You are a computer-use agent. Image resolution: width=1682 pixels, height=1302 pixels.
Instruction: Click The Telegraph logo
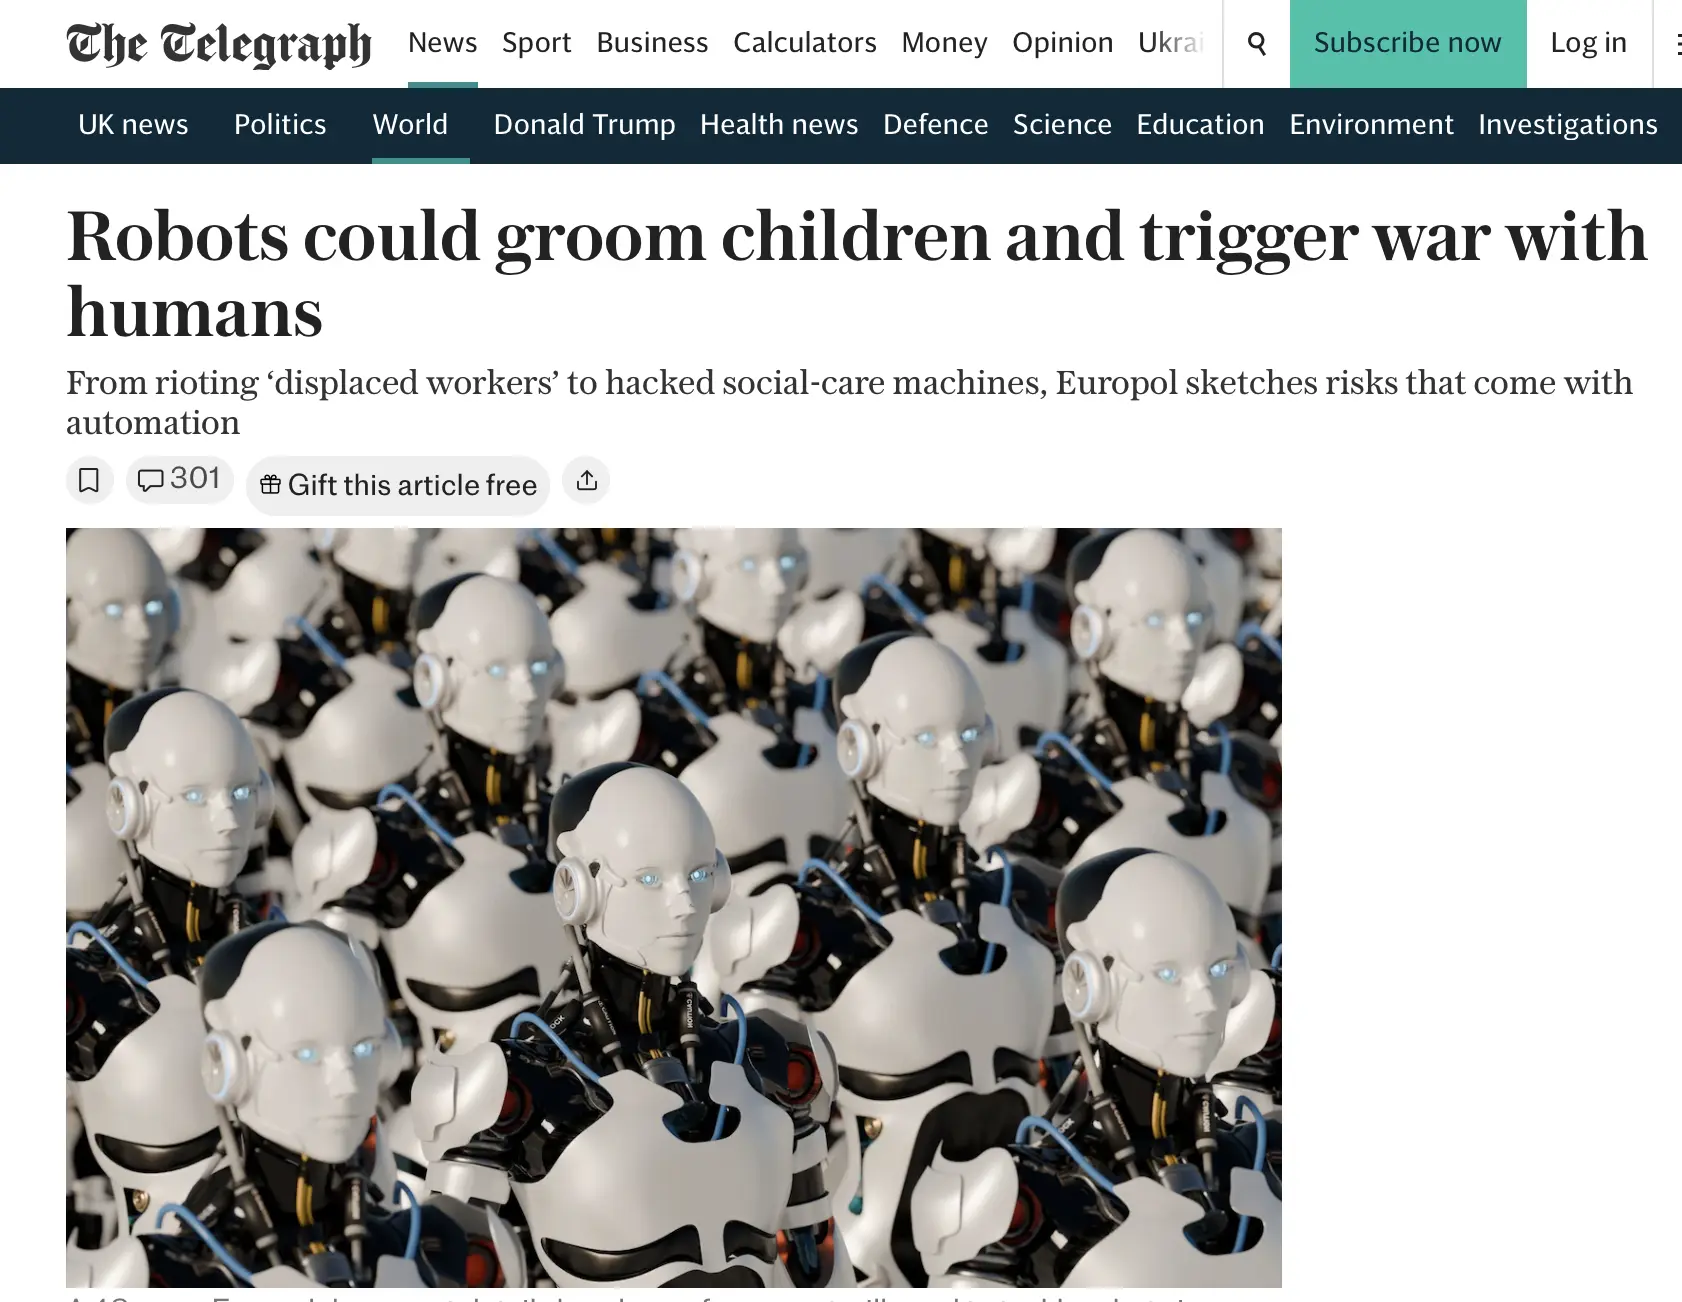(218, 43)
